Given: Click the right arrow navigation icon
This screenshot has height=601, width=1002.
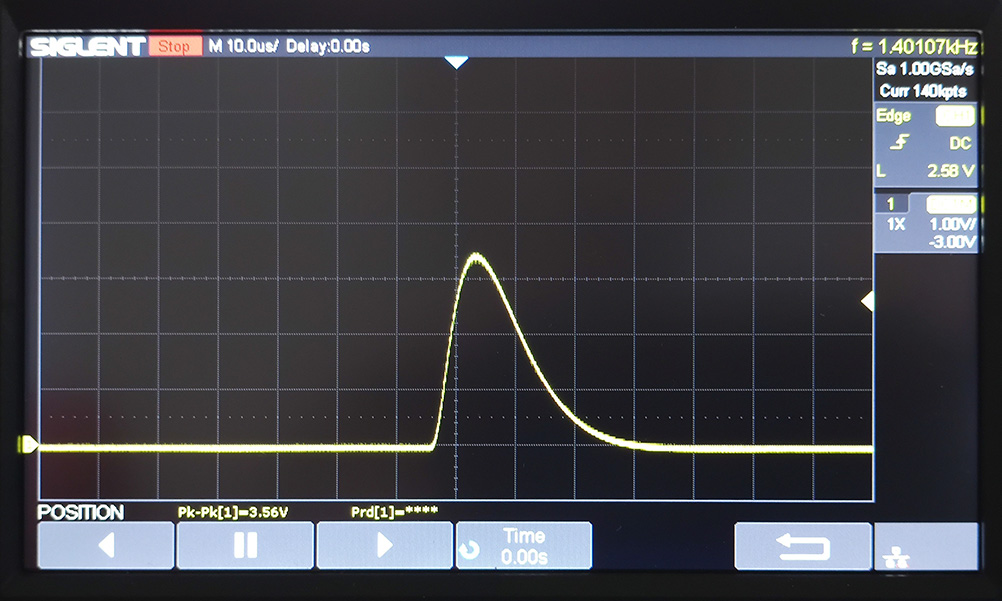Looking at the screenshot, I should pyautogui.click(x=384, y=545).
